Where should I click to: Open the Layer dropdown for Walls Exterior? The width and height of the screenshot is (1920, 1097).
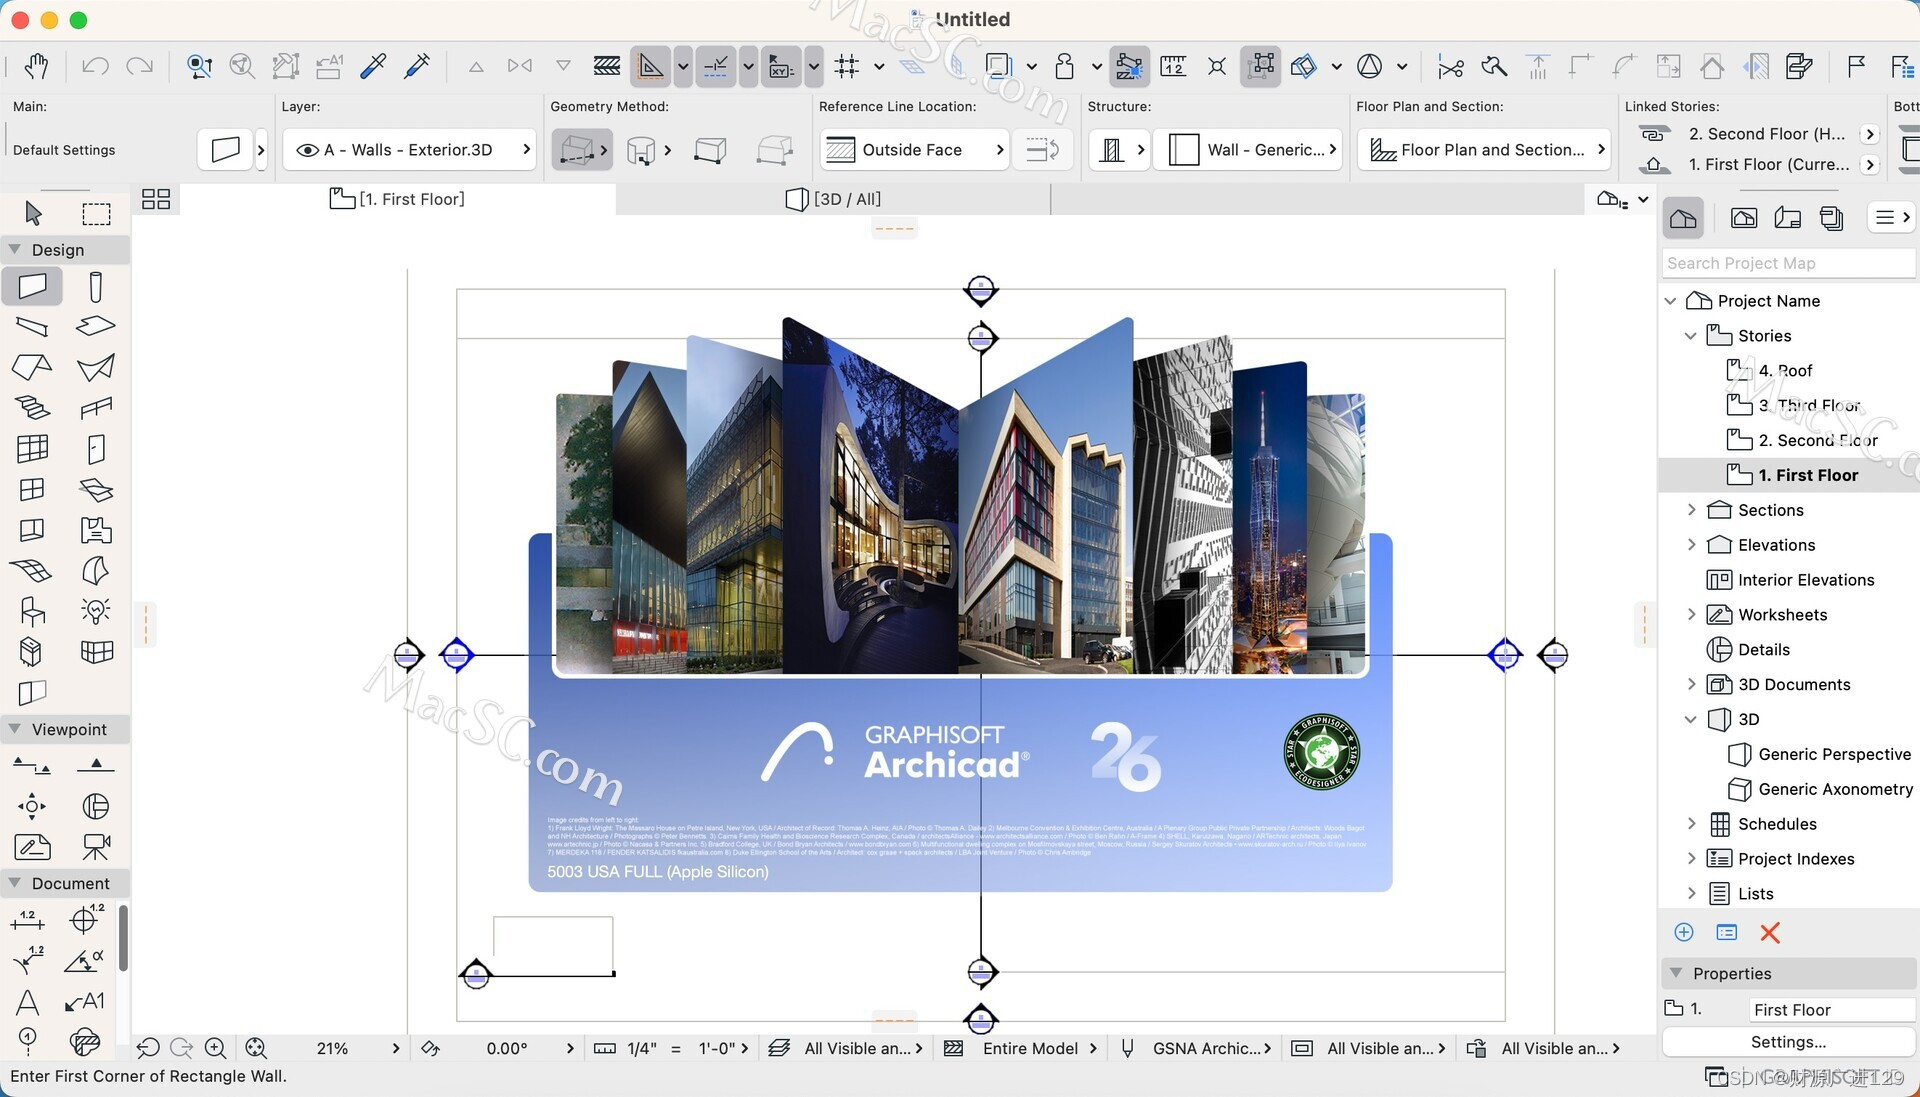[410, 150]
